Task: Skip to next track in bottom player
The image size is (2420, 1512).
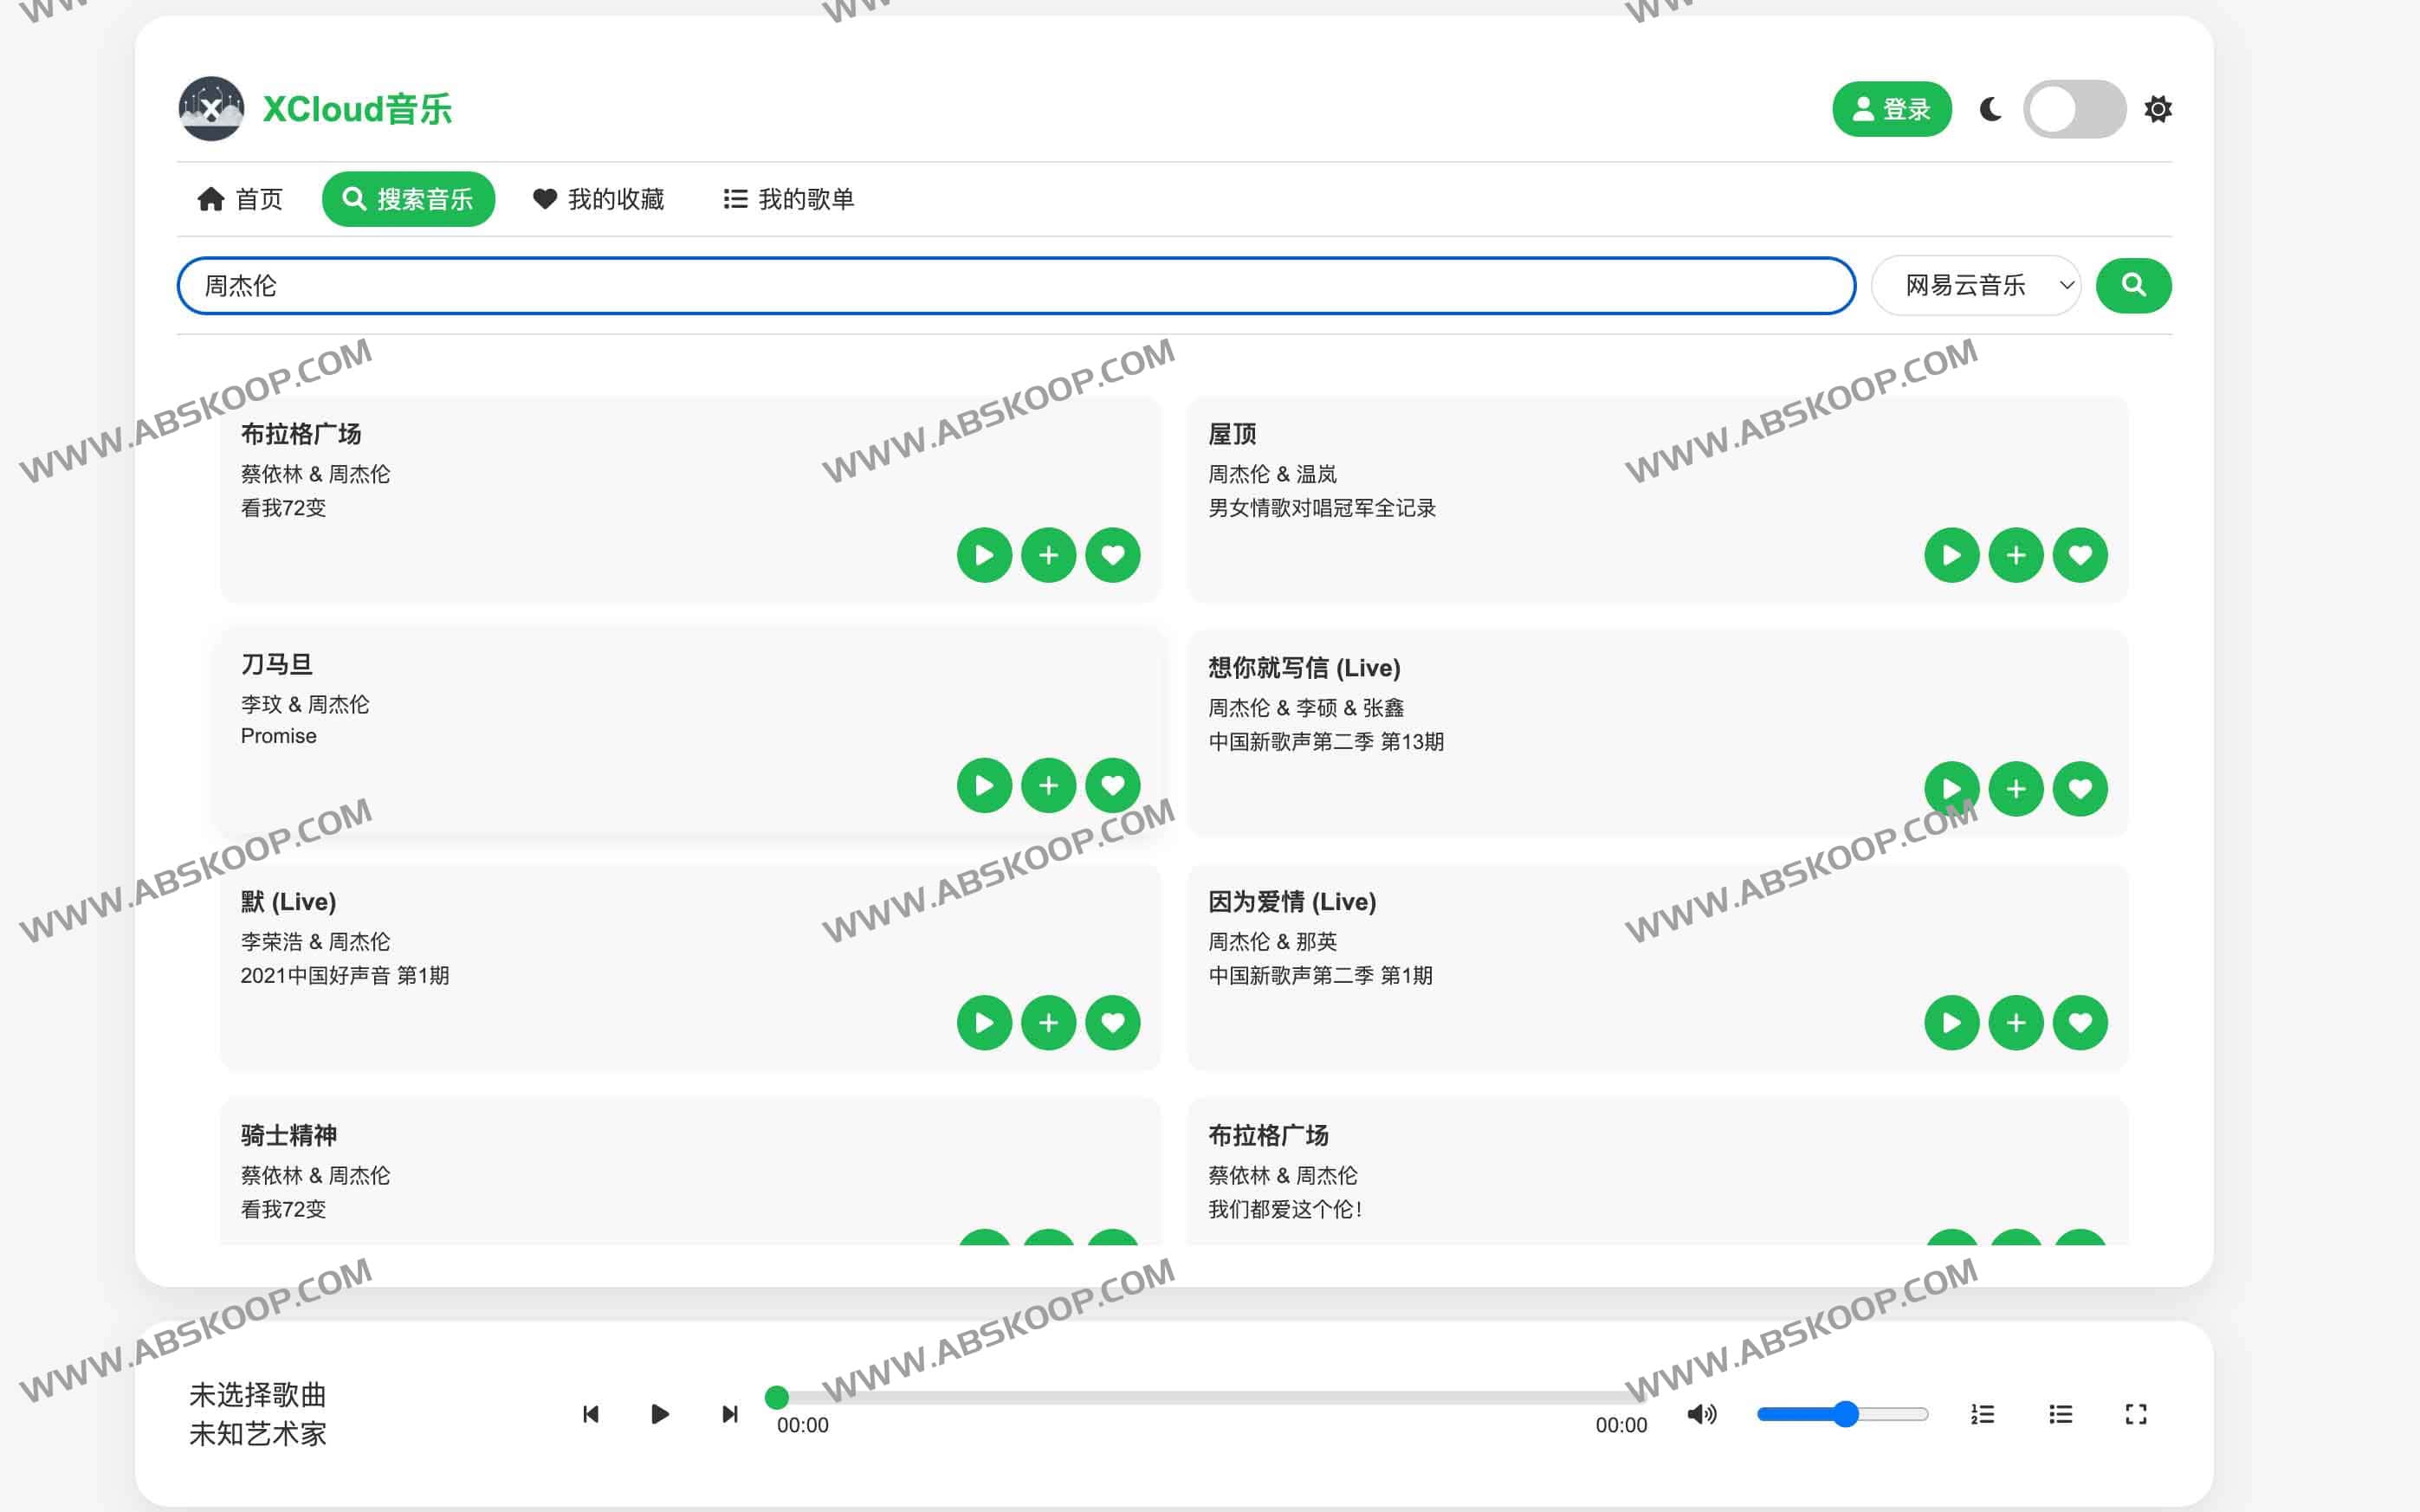Action: (729, 1414)
